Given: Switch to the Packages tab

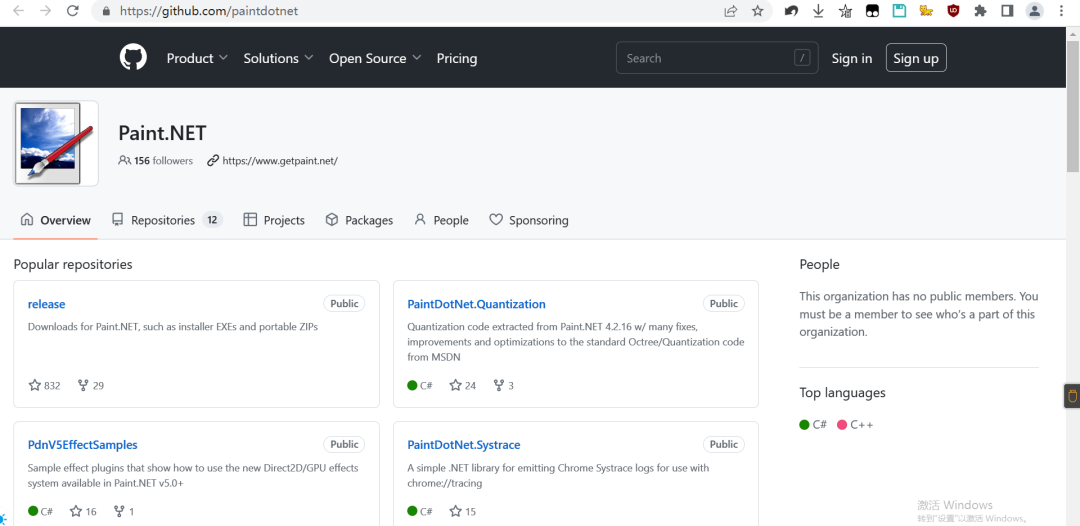Looking at the screenshot, I should tap(359, 220).
